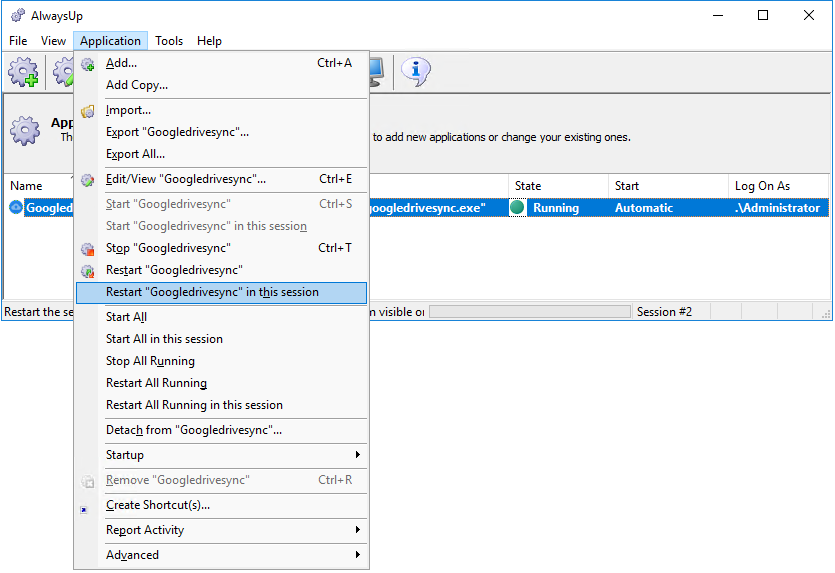Open the Tools menu
This screenshot has width=835, height=573.
pos(169,40)
